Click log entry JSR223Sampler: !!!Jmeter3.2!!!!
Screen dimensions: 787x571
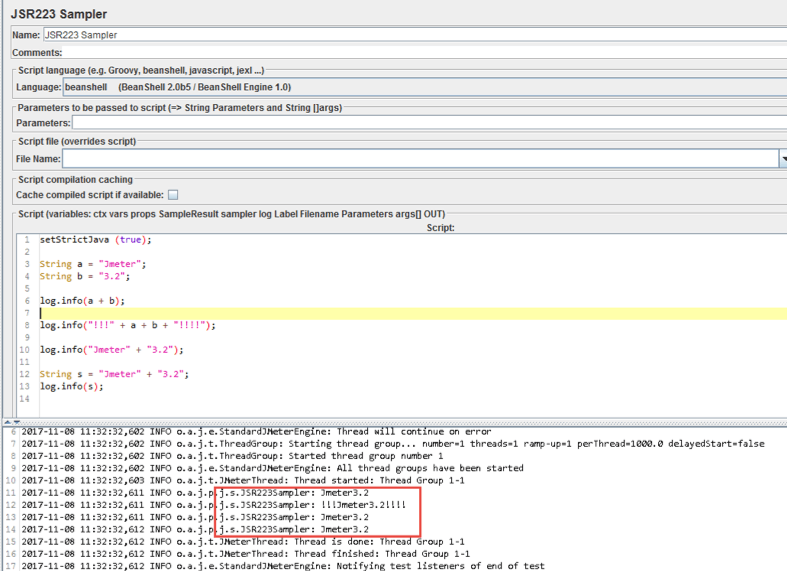coord(214,505)
